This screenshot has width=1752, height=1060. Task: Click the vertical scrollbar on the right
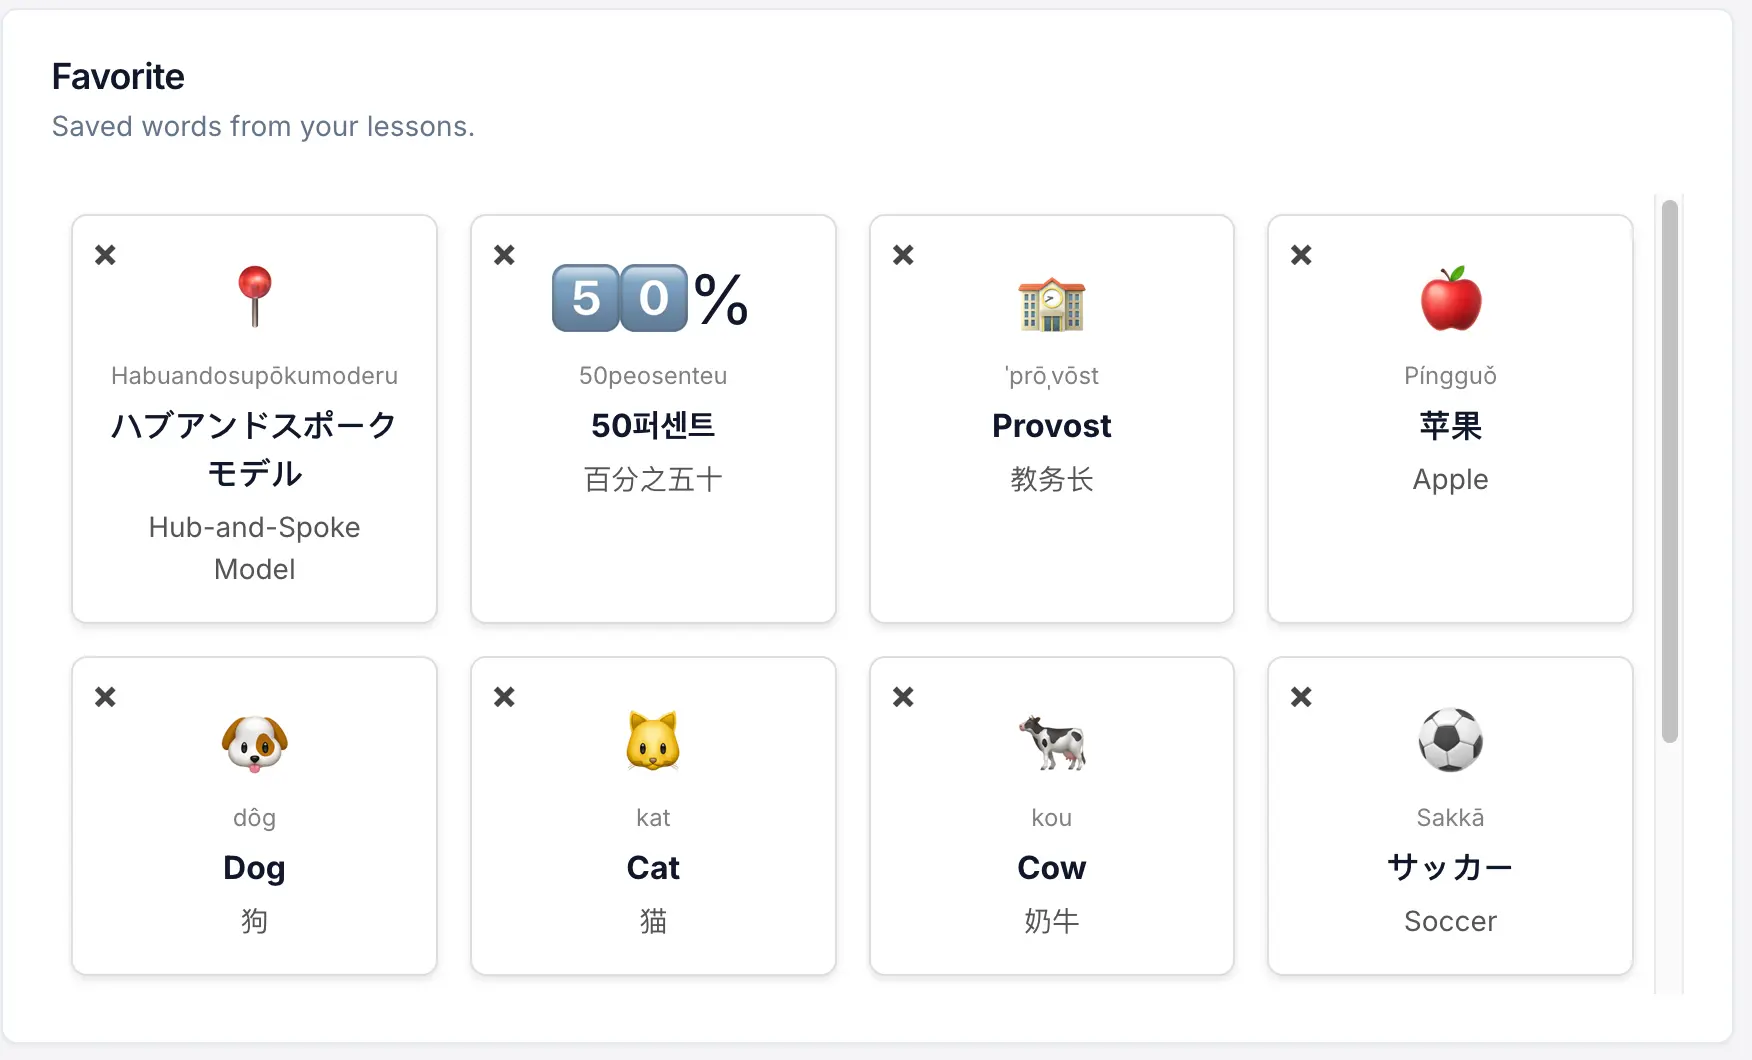(x=1668, y=470)
